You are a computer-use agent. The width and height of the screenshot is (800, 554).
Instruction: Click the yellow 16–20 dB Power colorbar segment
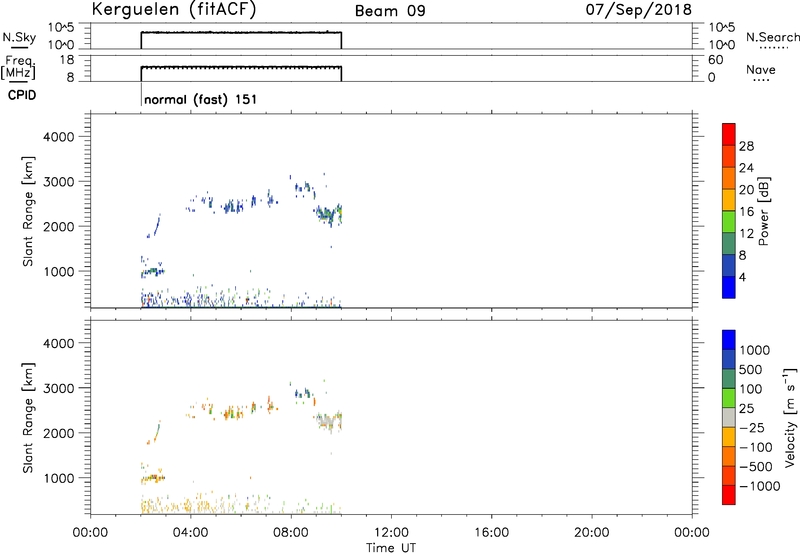(x=729, y=199)
